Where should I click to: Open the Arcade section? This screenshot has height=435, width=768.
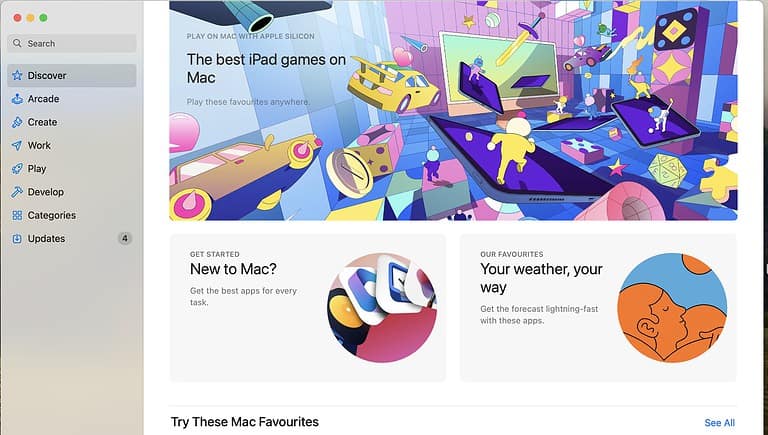(72, 99)
